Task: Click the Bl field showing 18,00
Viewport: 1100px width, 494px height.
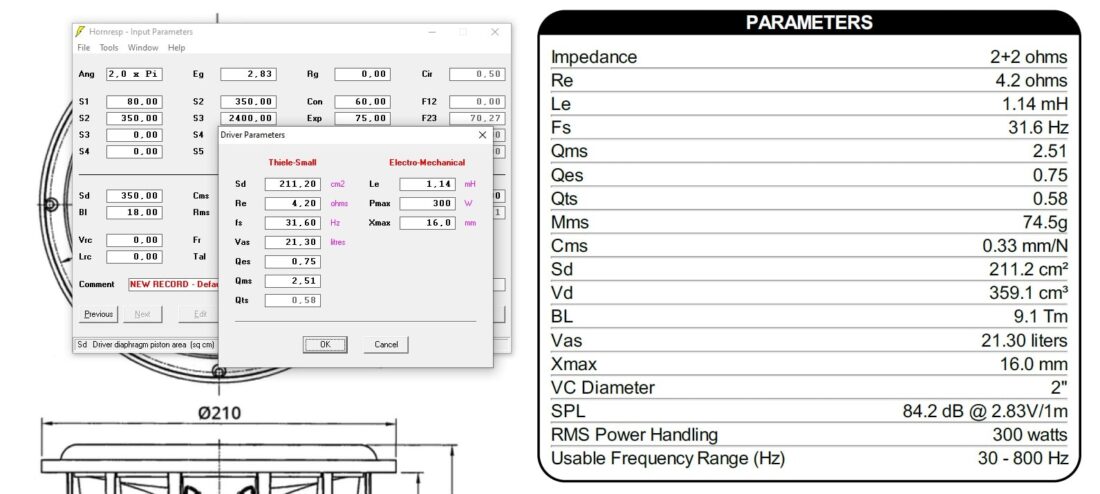Action: click(134, 212)
